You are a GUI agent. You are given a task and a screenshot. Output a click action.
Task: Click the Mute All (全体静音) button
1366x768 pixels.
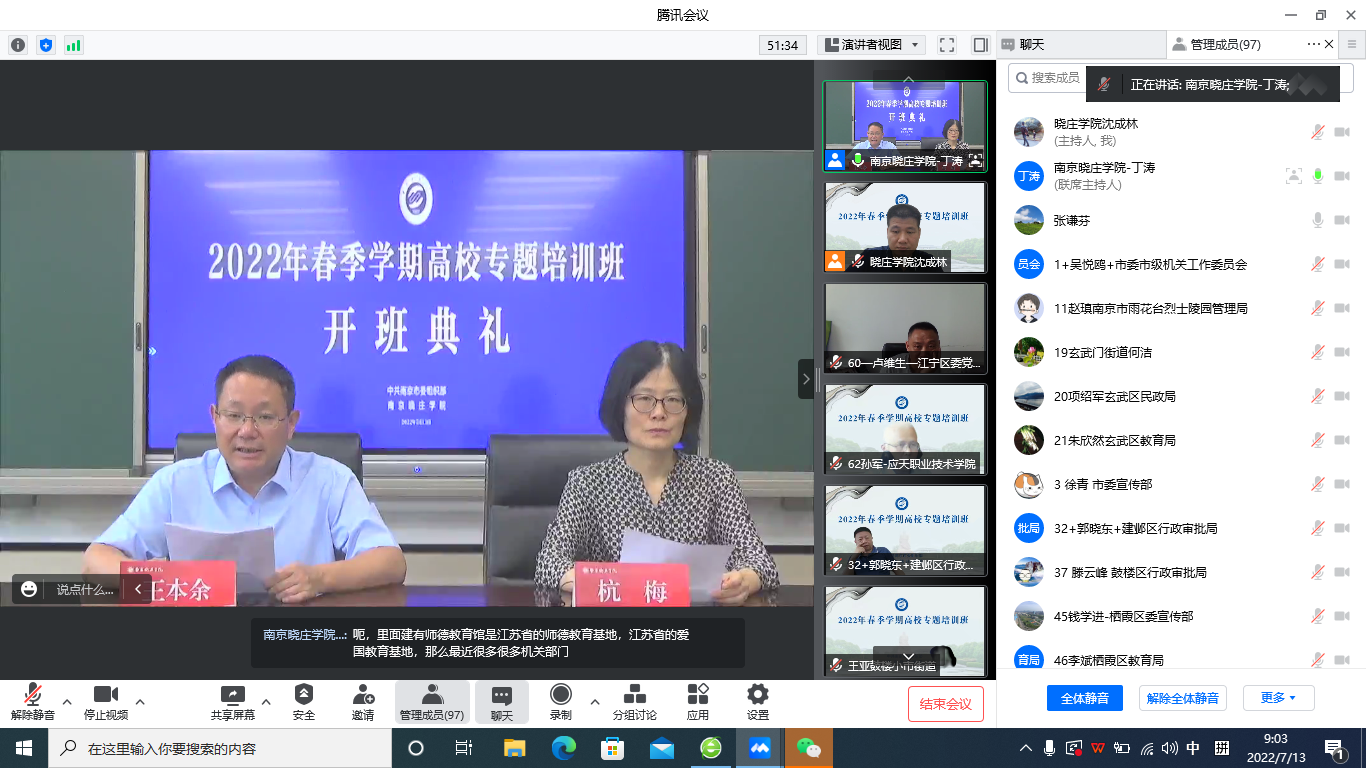click(1084, 698)
